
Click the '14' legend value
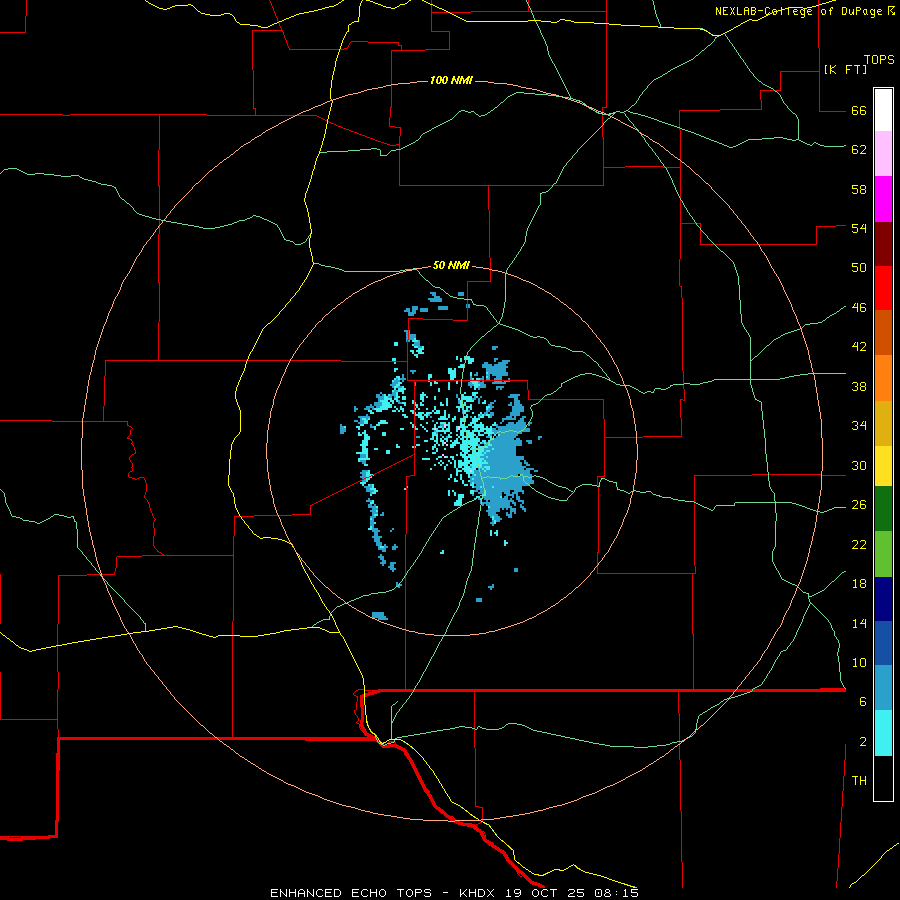coord(859,623)
